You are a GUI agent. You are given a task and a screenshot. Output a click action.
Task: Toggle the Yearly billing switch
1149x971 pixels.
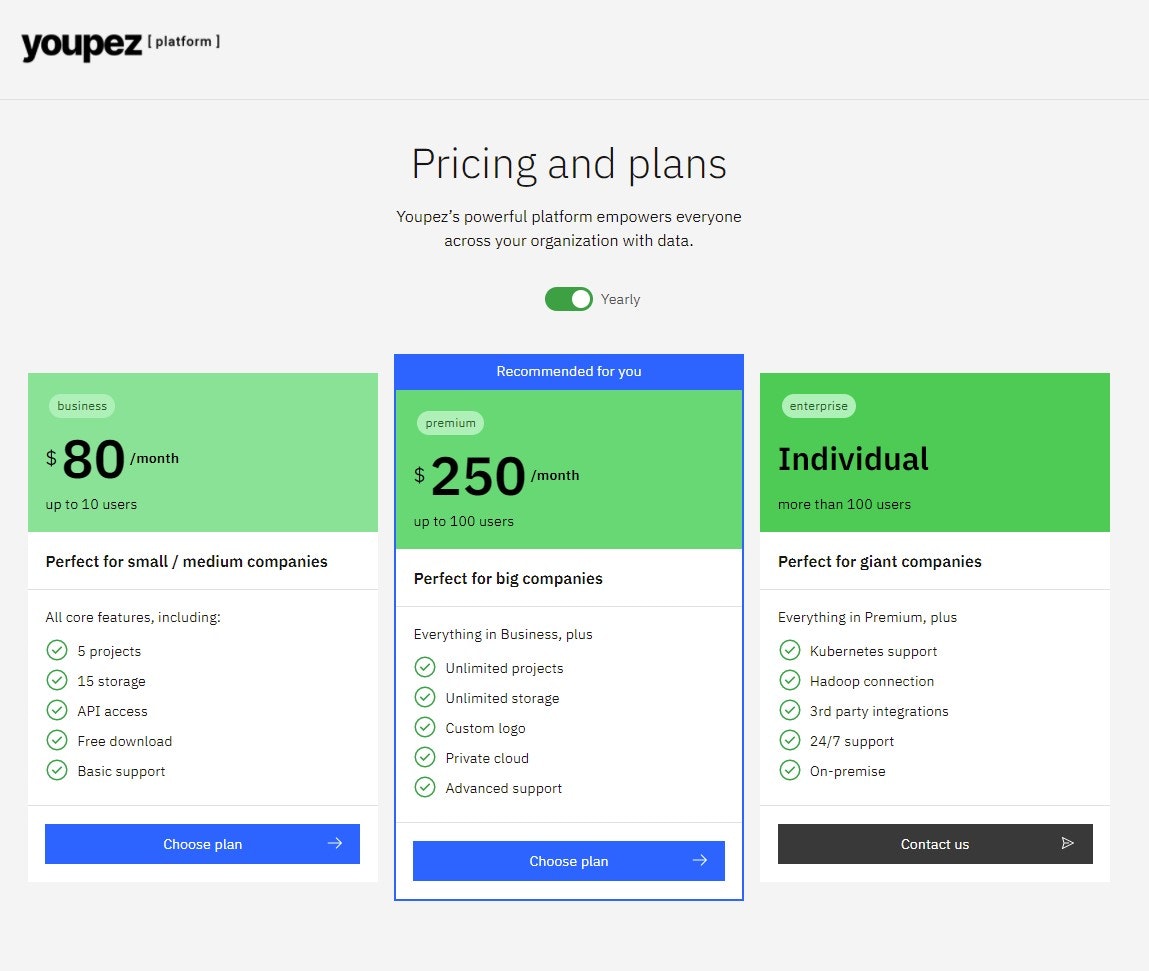568,298
